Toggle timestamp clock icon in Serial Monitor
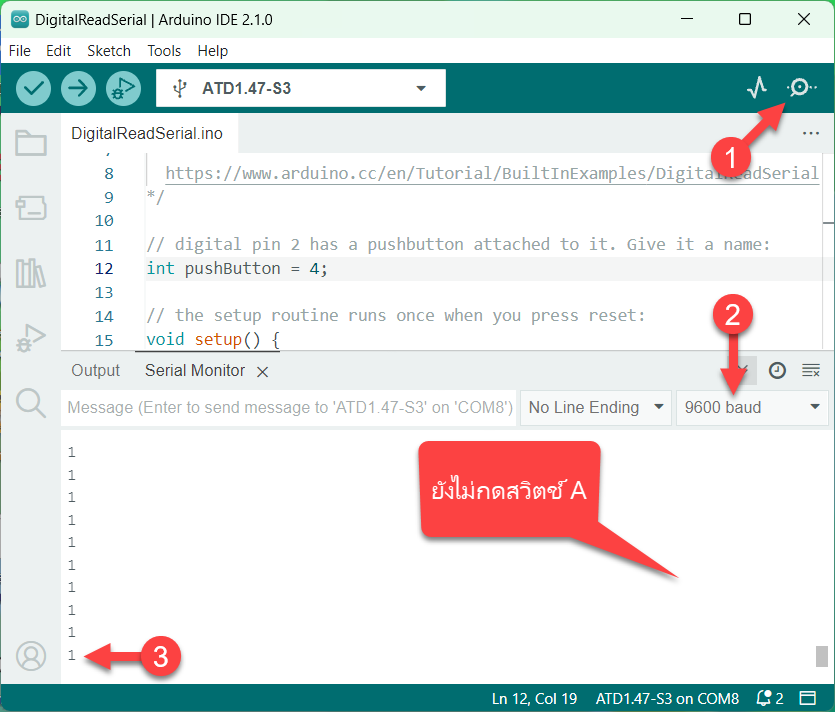The width and height of the screenshot is (835, 712). (777, 370)
